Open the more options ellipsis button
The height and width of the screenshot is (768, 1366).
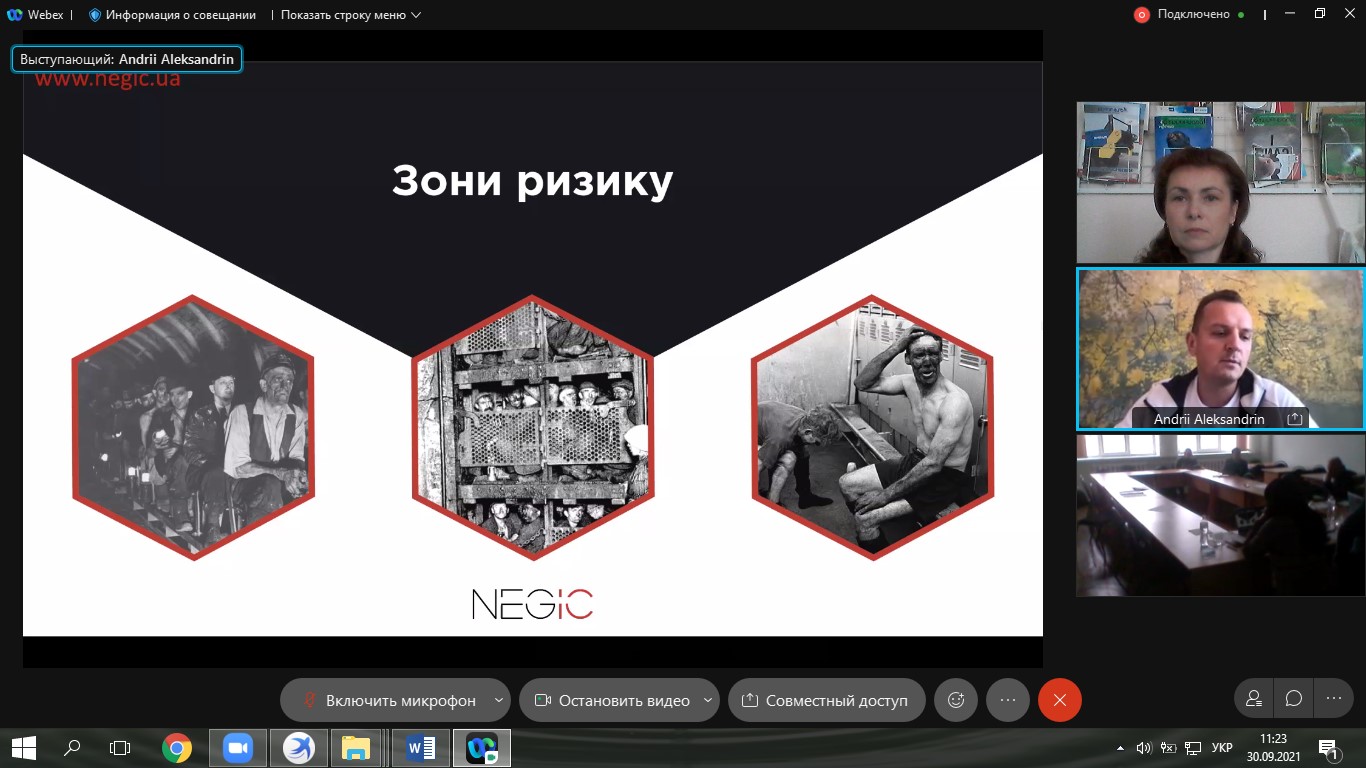coord(1008,700)
